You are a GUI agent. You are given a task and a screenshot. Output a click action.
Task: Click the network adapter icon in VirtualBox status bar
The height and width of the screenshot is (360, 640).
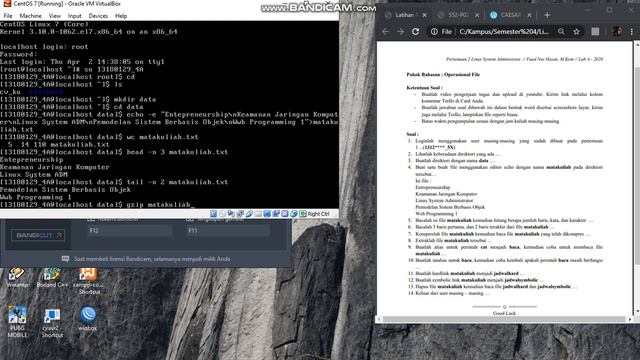coord(240,214)
